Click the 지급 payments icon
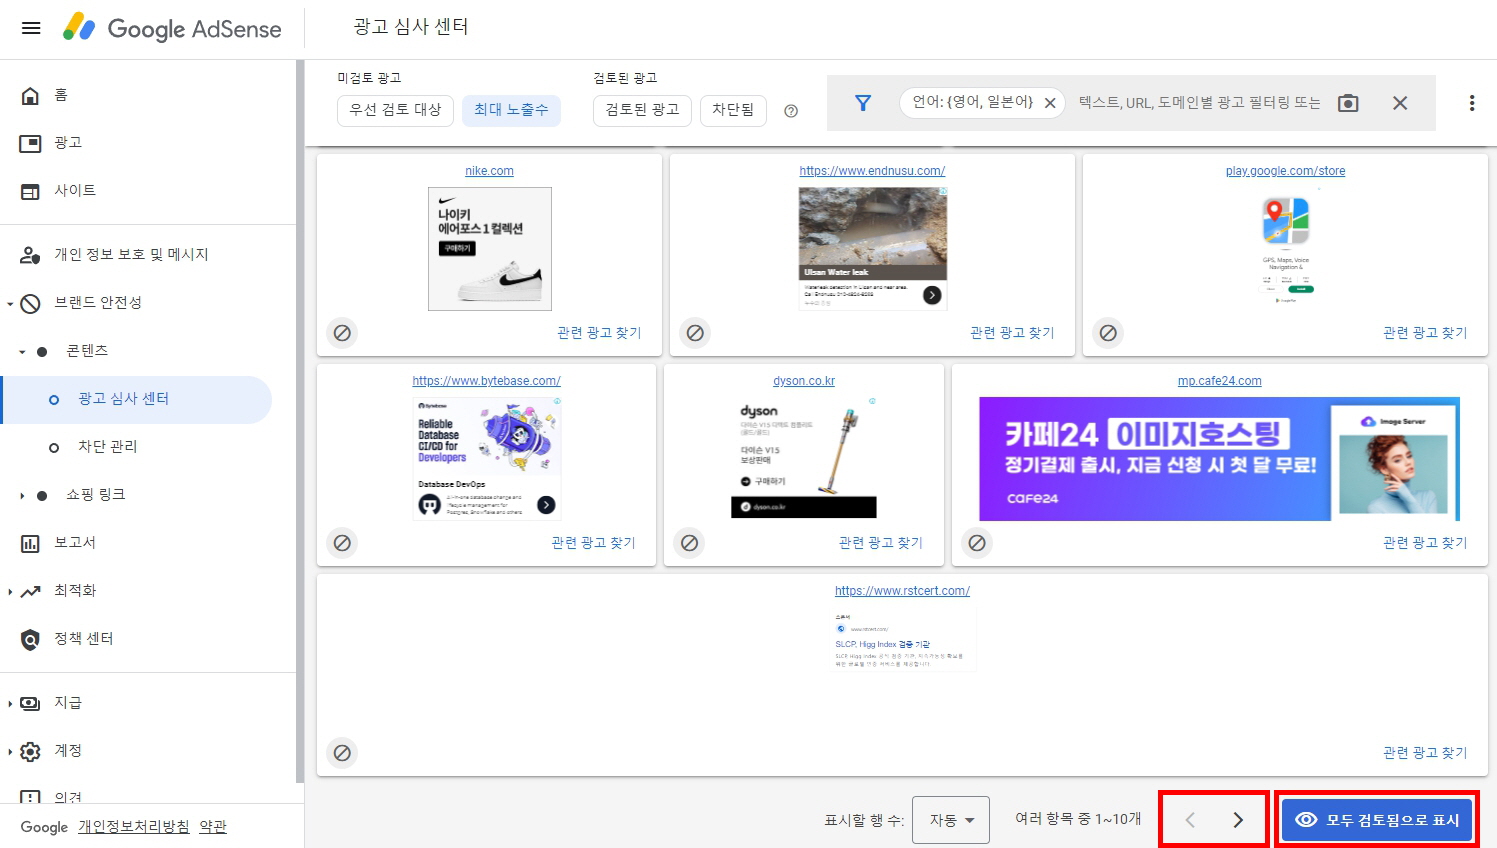Screen dimensions: 1497x848 [x=31, y=703]
